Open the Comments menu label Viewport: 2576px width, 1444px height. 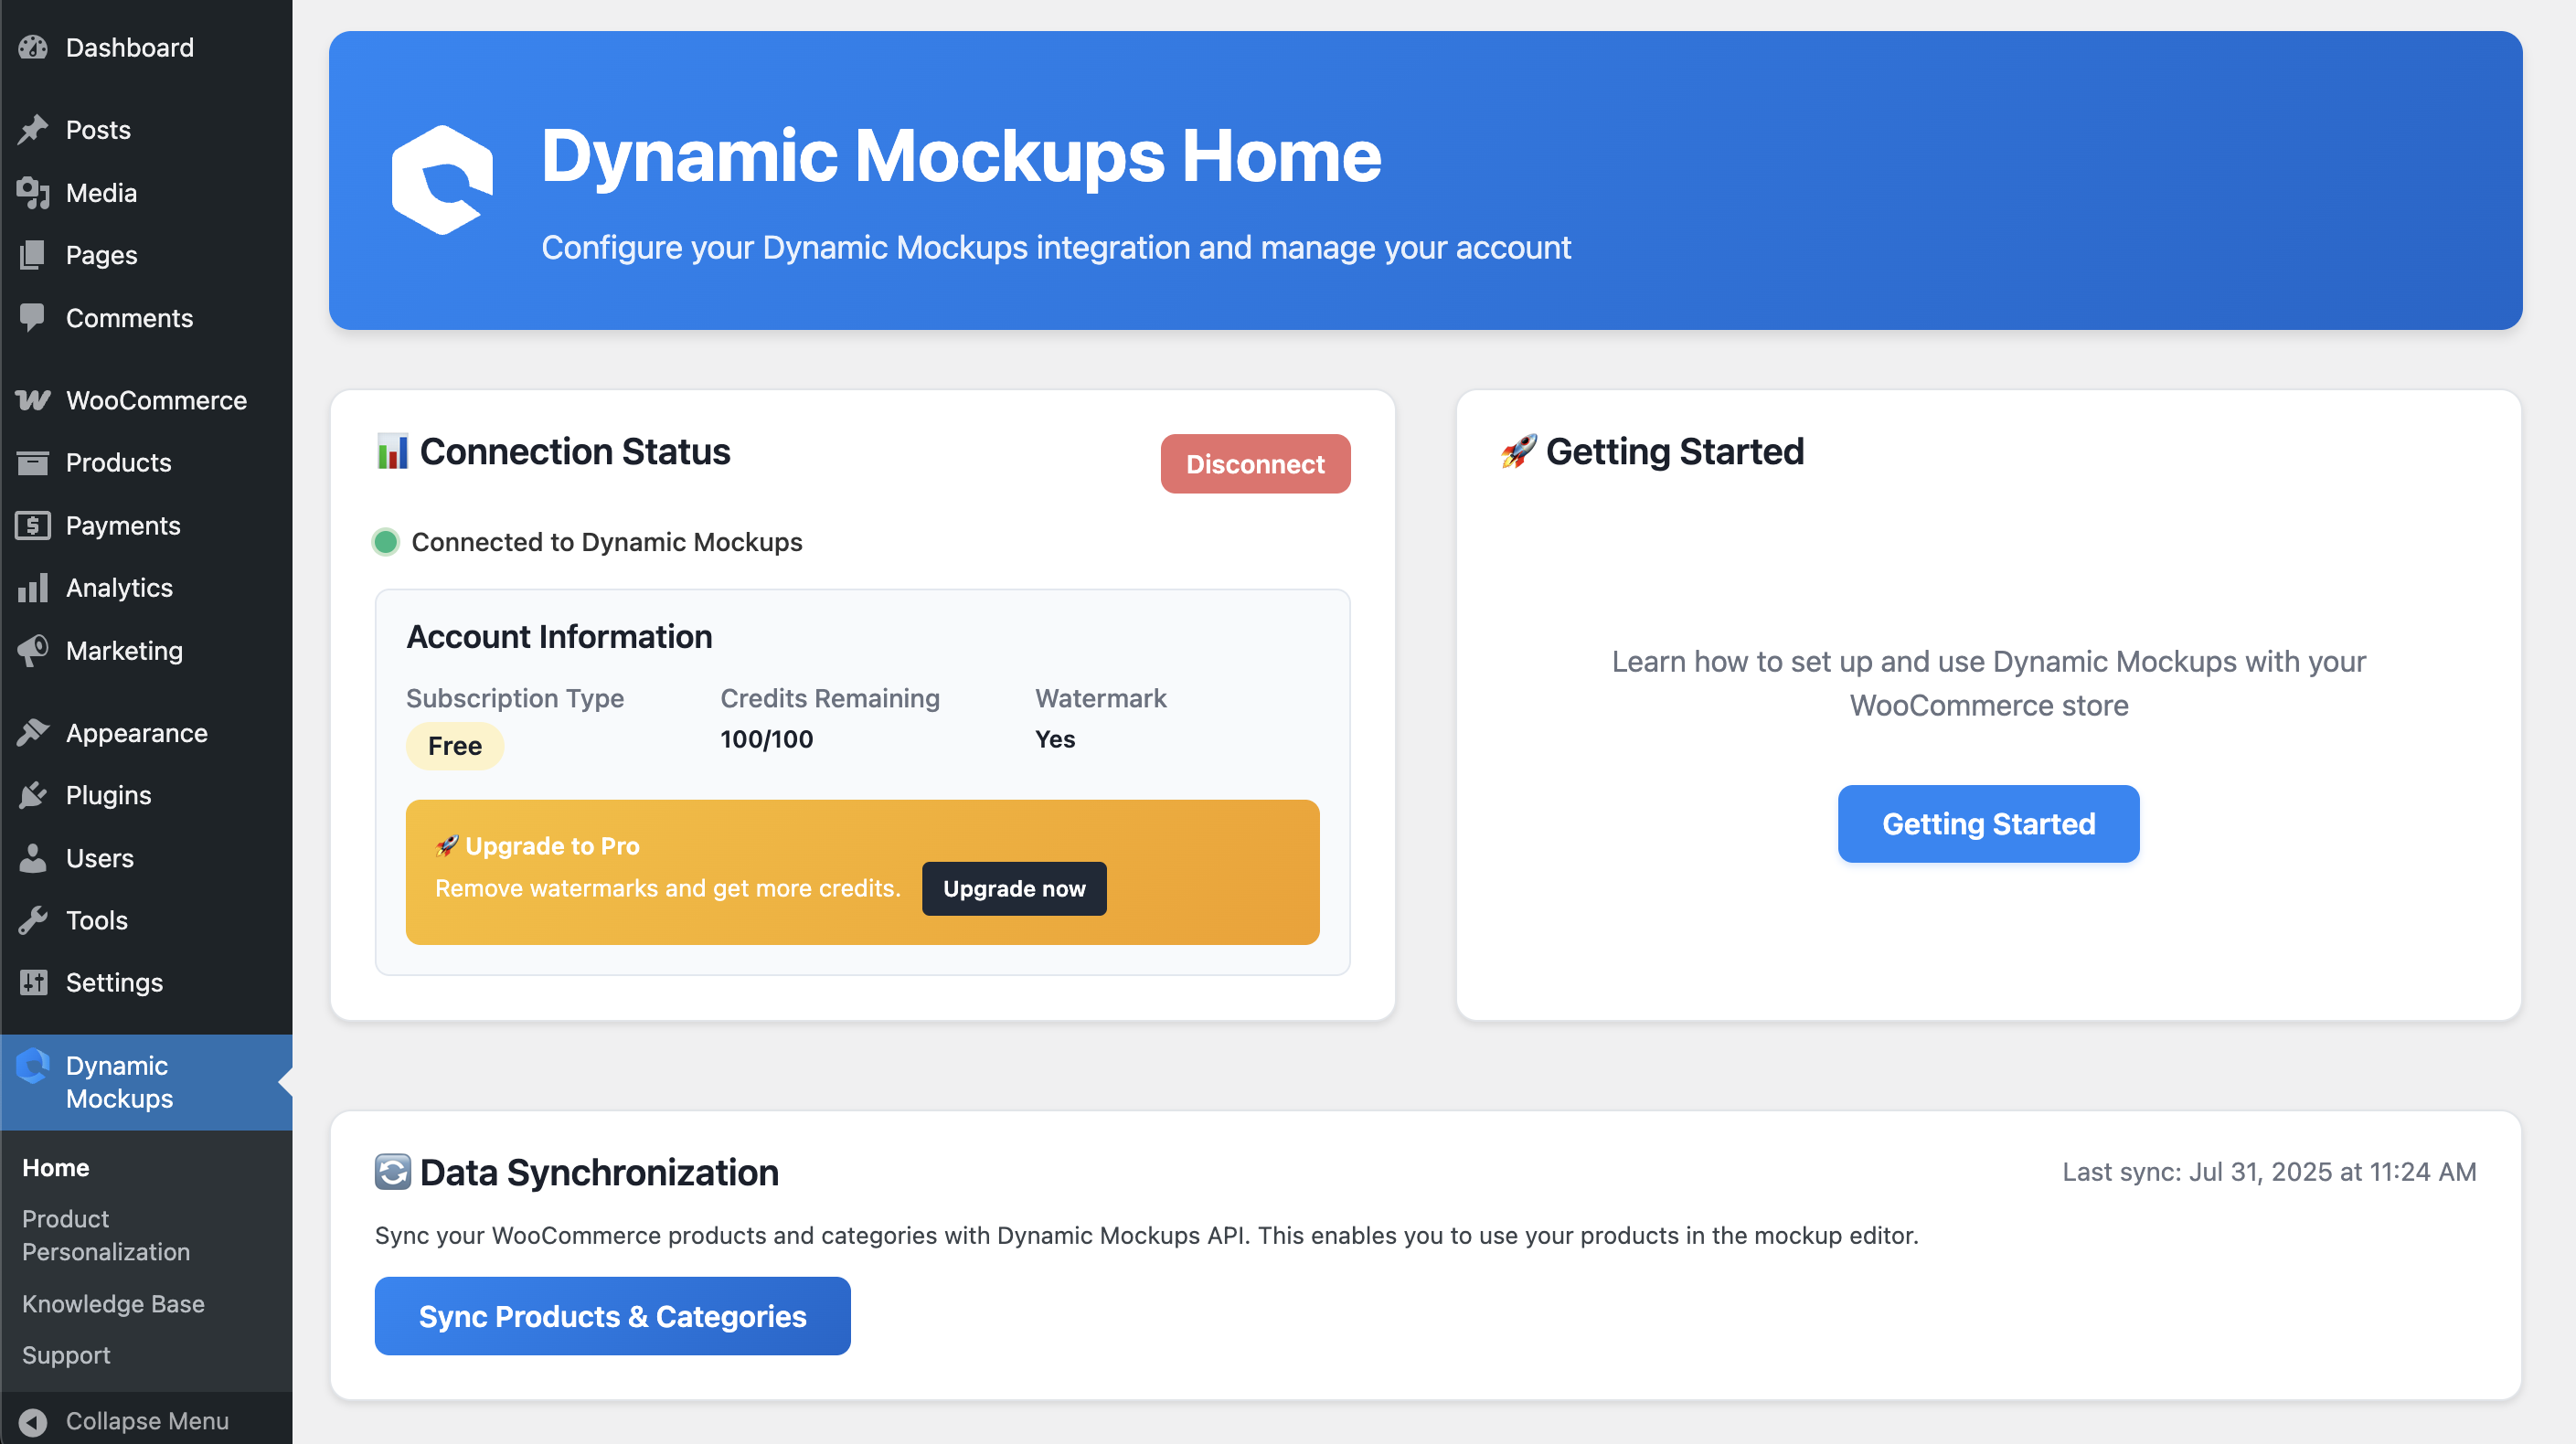(129, 318)
